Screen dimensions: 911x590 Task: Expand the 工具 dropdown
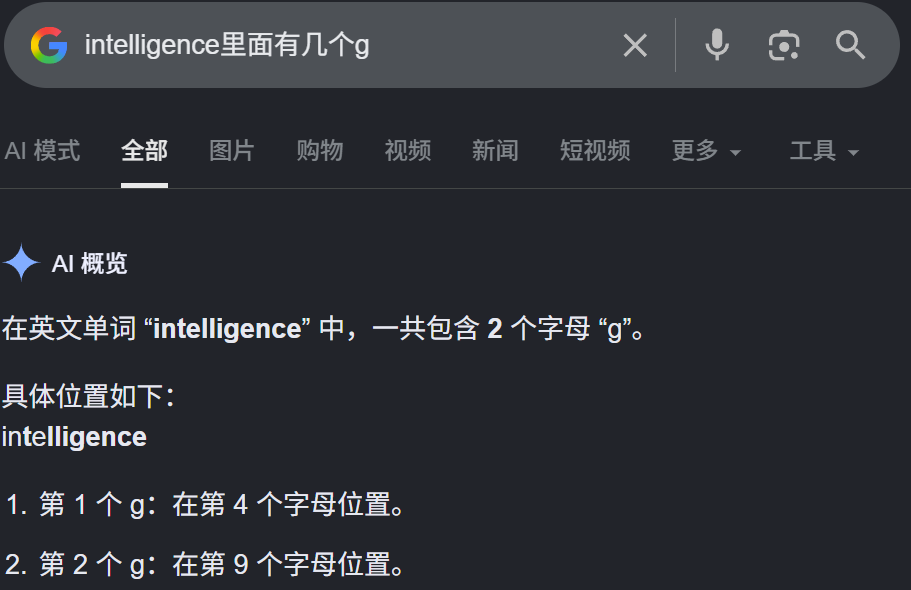click(824, 151)
